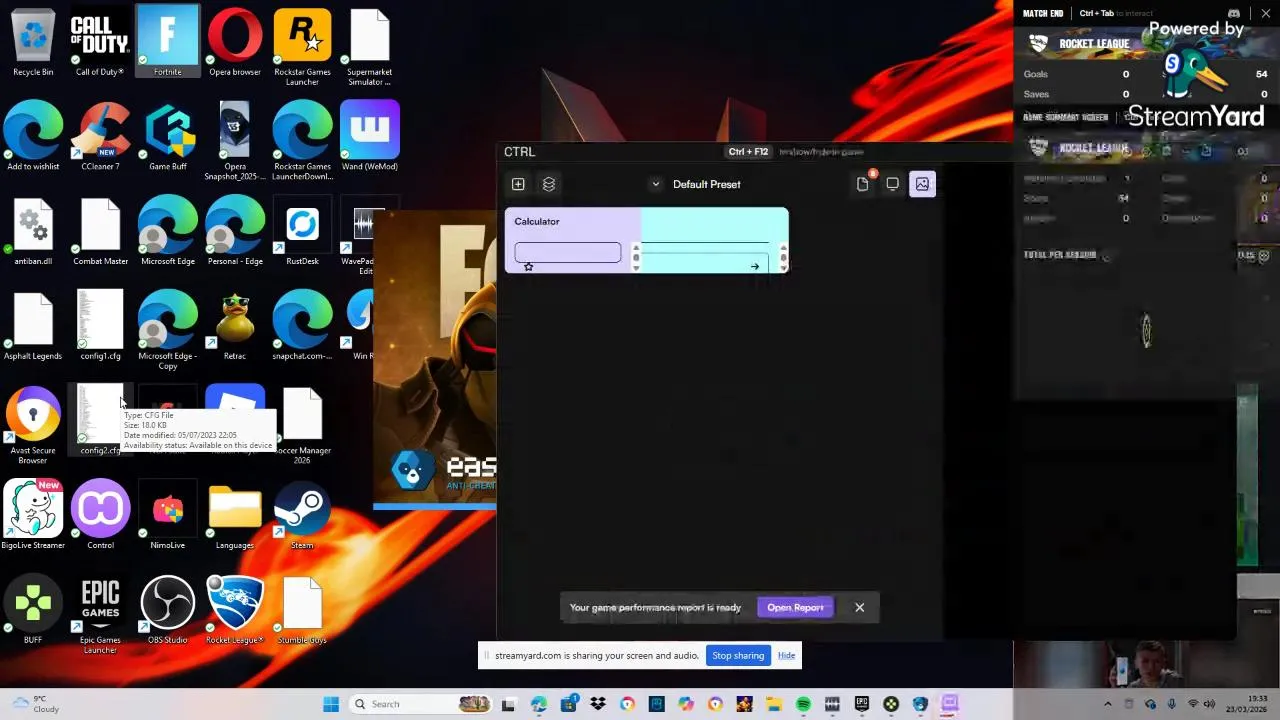
Task: Toggle the highlighted image icon in overlay
Action: 922,184
